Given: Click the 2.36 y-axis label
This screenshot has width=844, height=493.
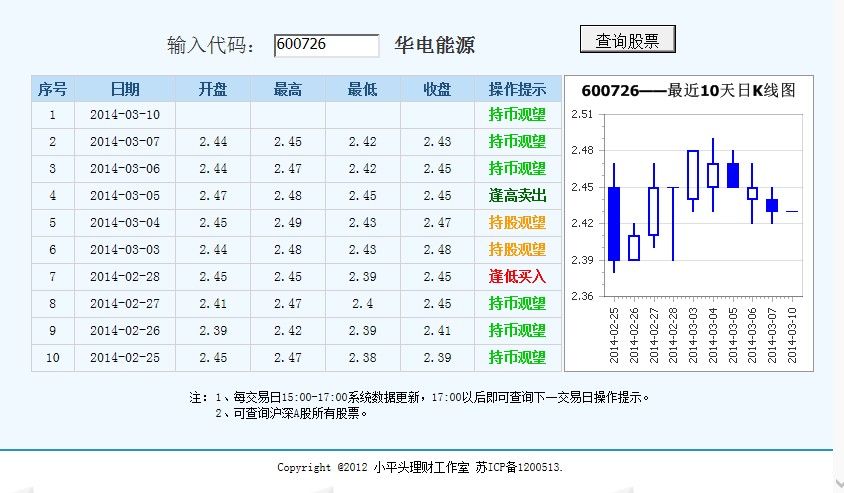Looking at the screenshot, I should (x=582, y=296).
